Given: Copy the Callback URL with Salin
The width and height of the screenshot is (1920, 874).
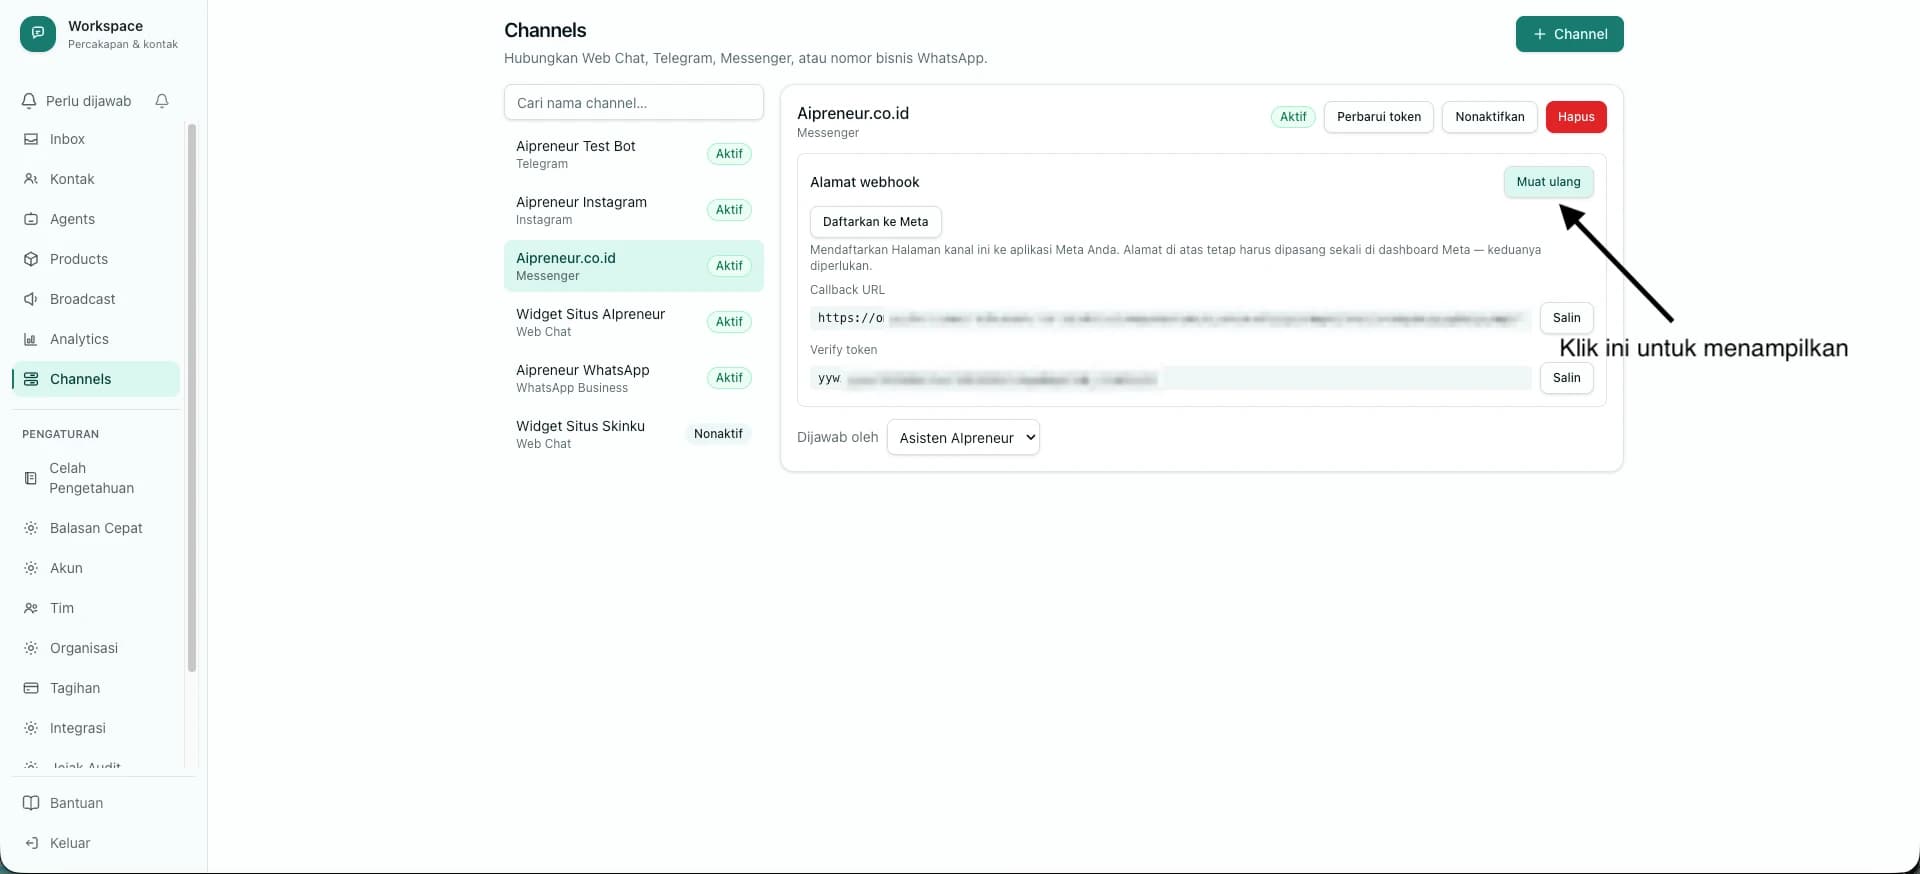Looking at the screenshot, I should point(1567,318).
